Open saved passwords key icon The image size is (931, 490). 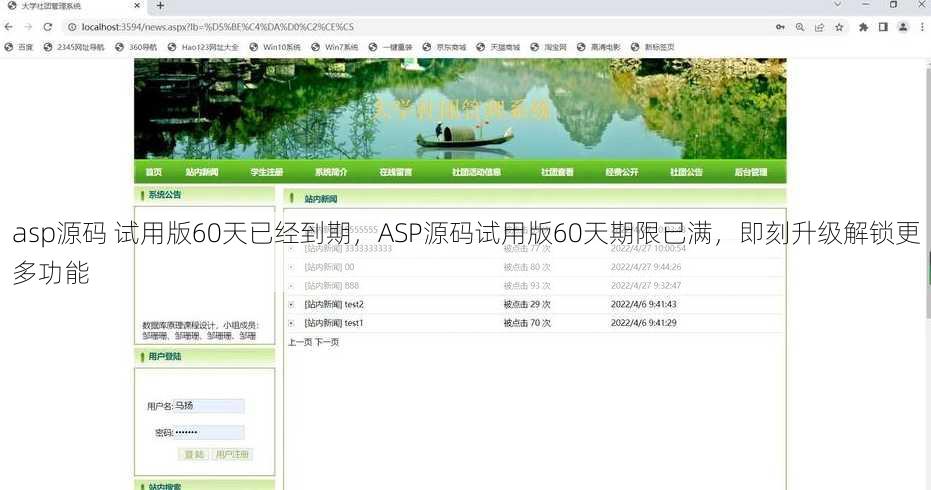tap(780, 27)
